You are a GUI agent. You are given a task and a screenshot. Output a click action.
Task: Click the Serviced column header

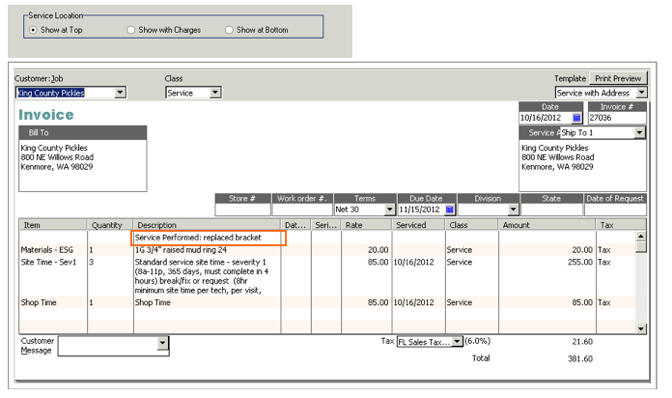[418, 225]
